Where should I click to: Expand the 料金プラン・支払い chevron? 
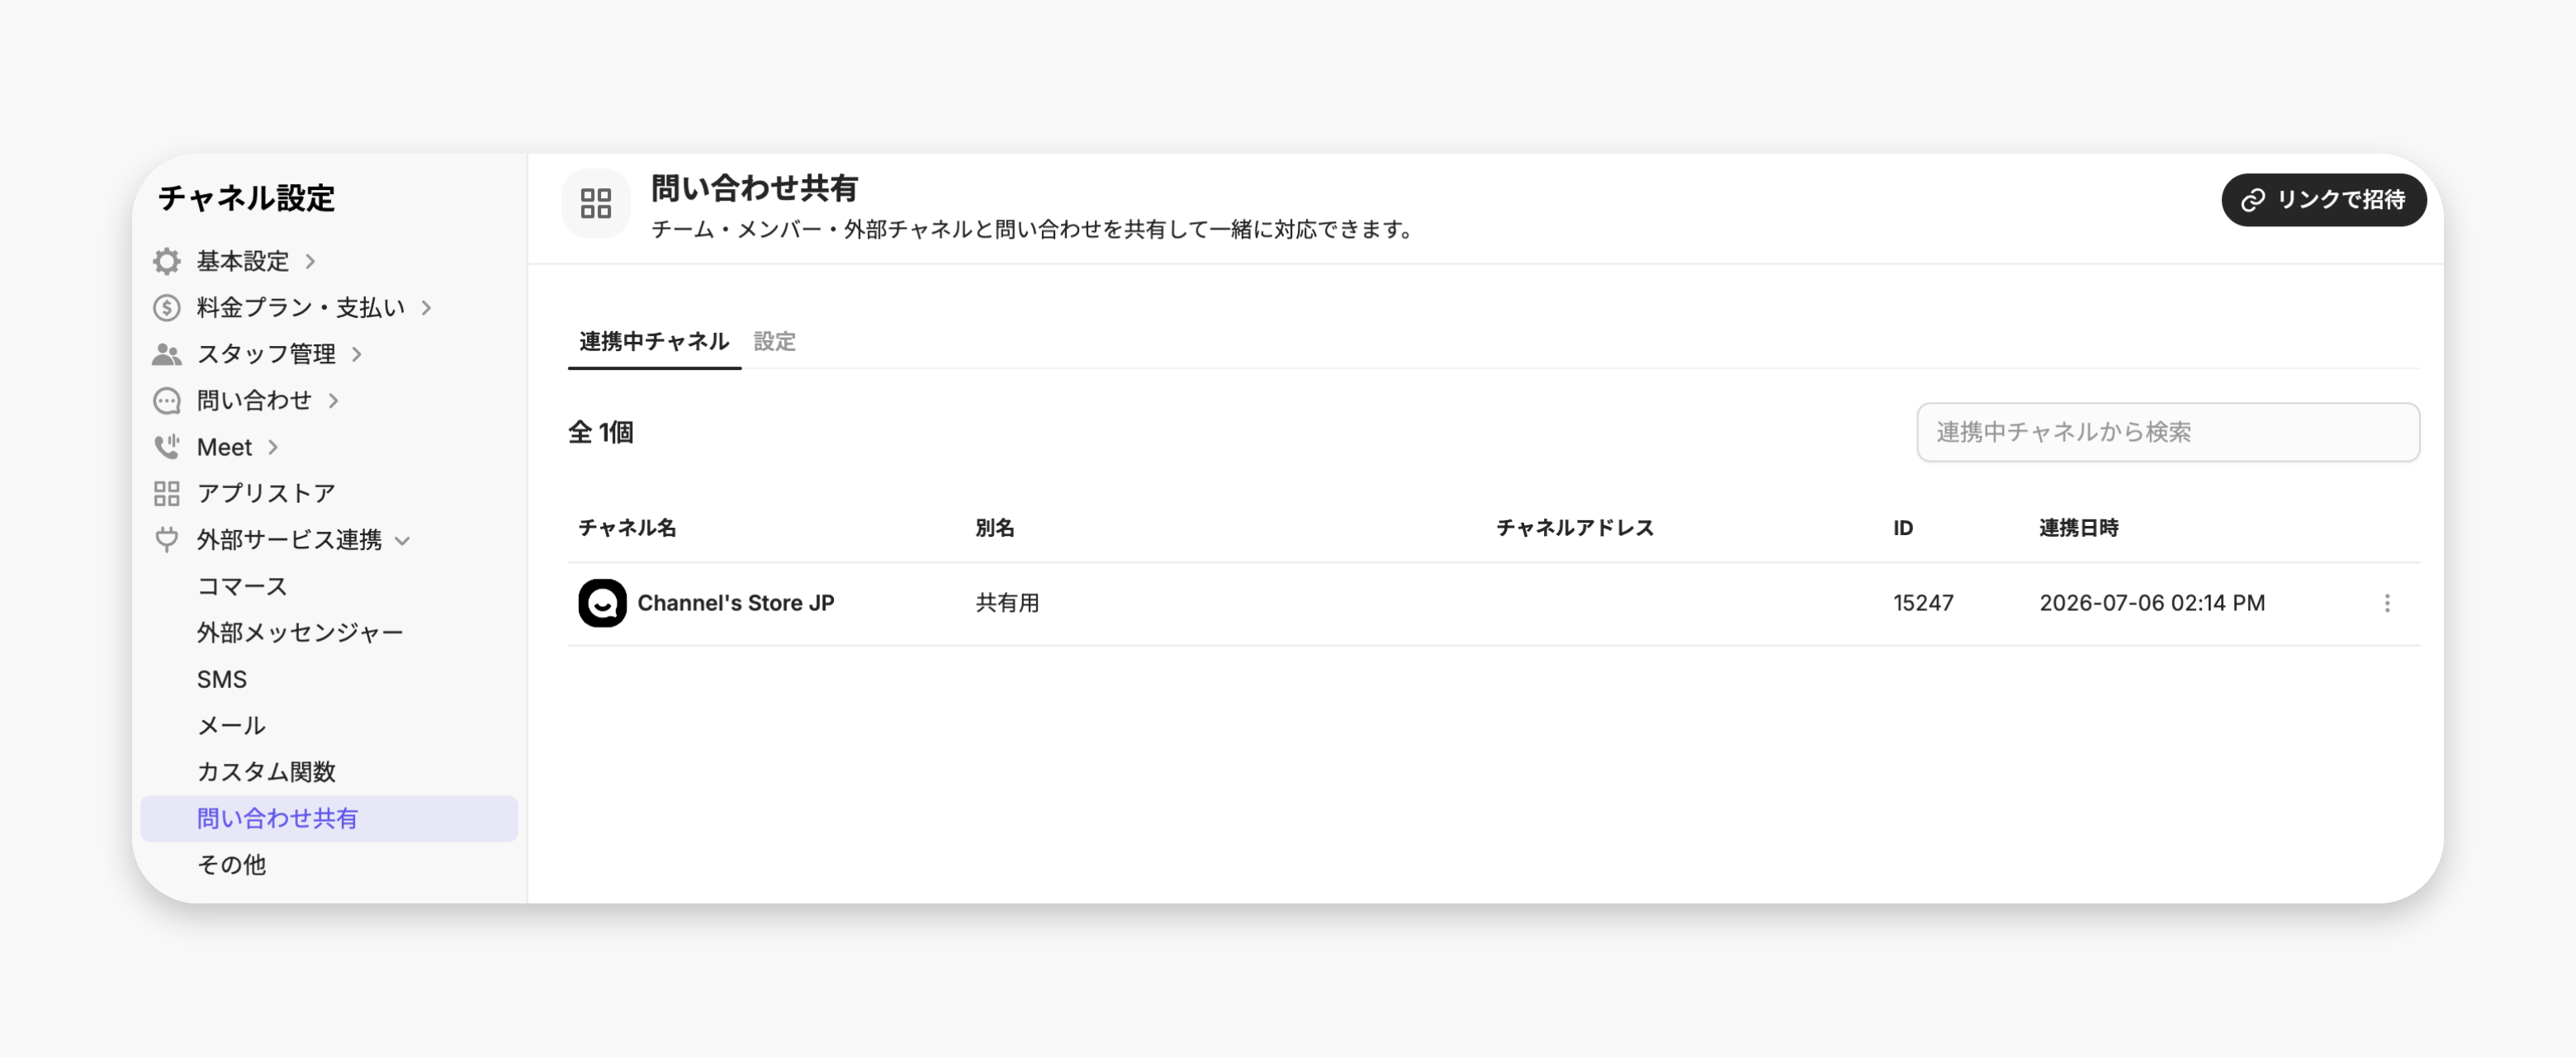point(427,307)
